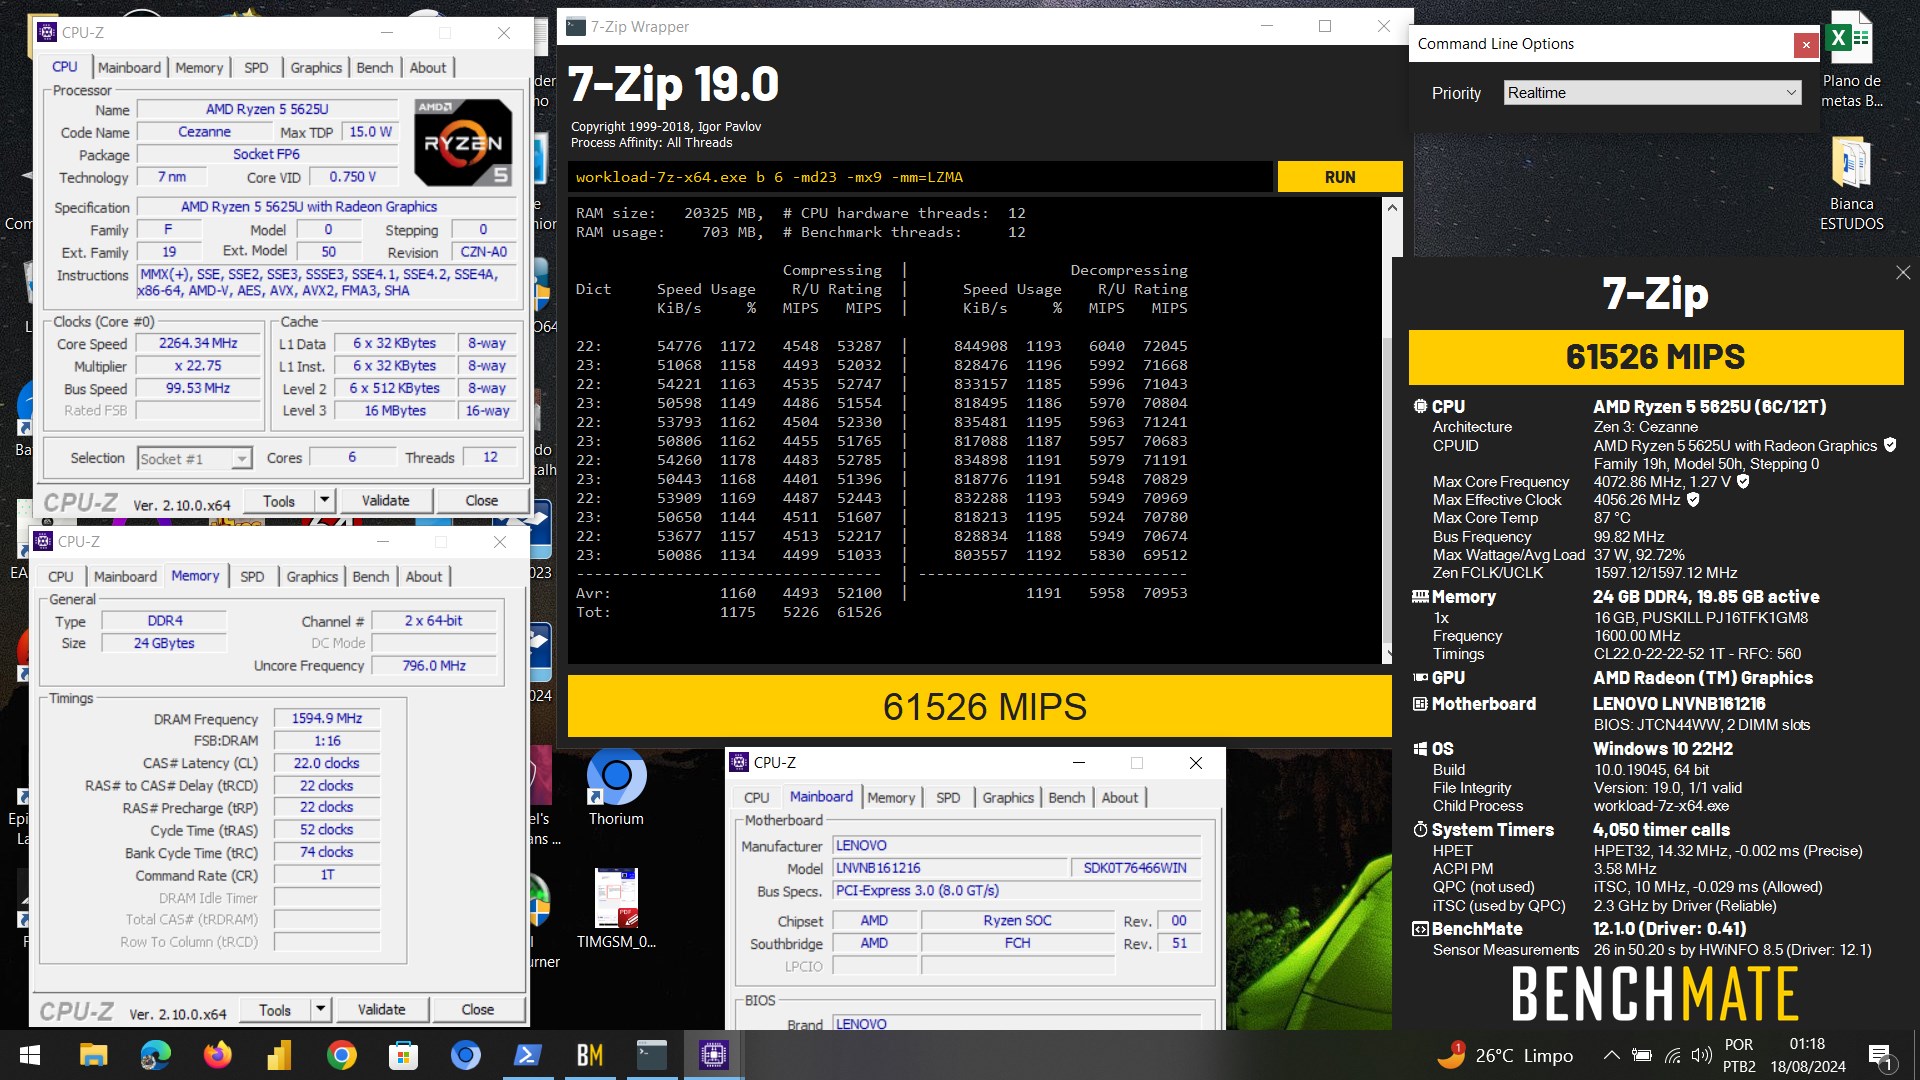Viewport: 1920px width, 1080px height.
Task: Open battery status tray icon
Action: tap(1641, 1055)
